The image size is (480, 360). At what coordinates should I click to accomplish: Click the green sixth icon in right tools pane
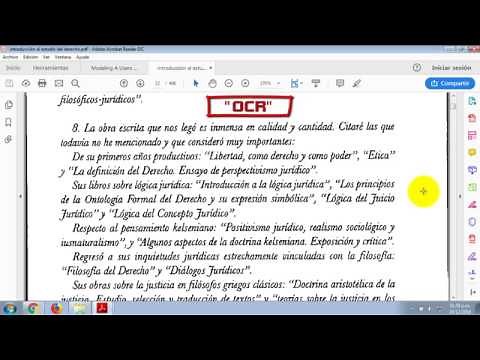coord(472,187)
